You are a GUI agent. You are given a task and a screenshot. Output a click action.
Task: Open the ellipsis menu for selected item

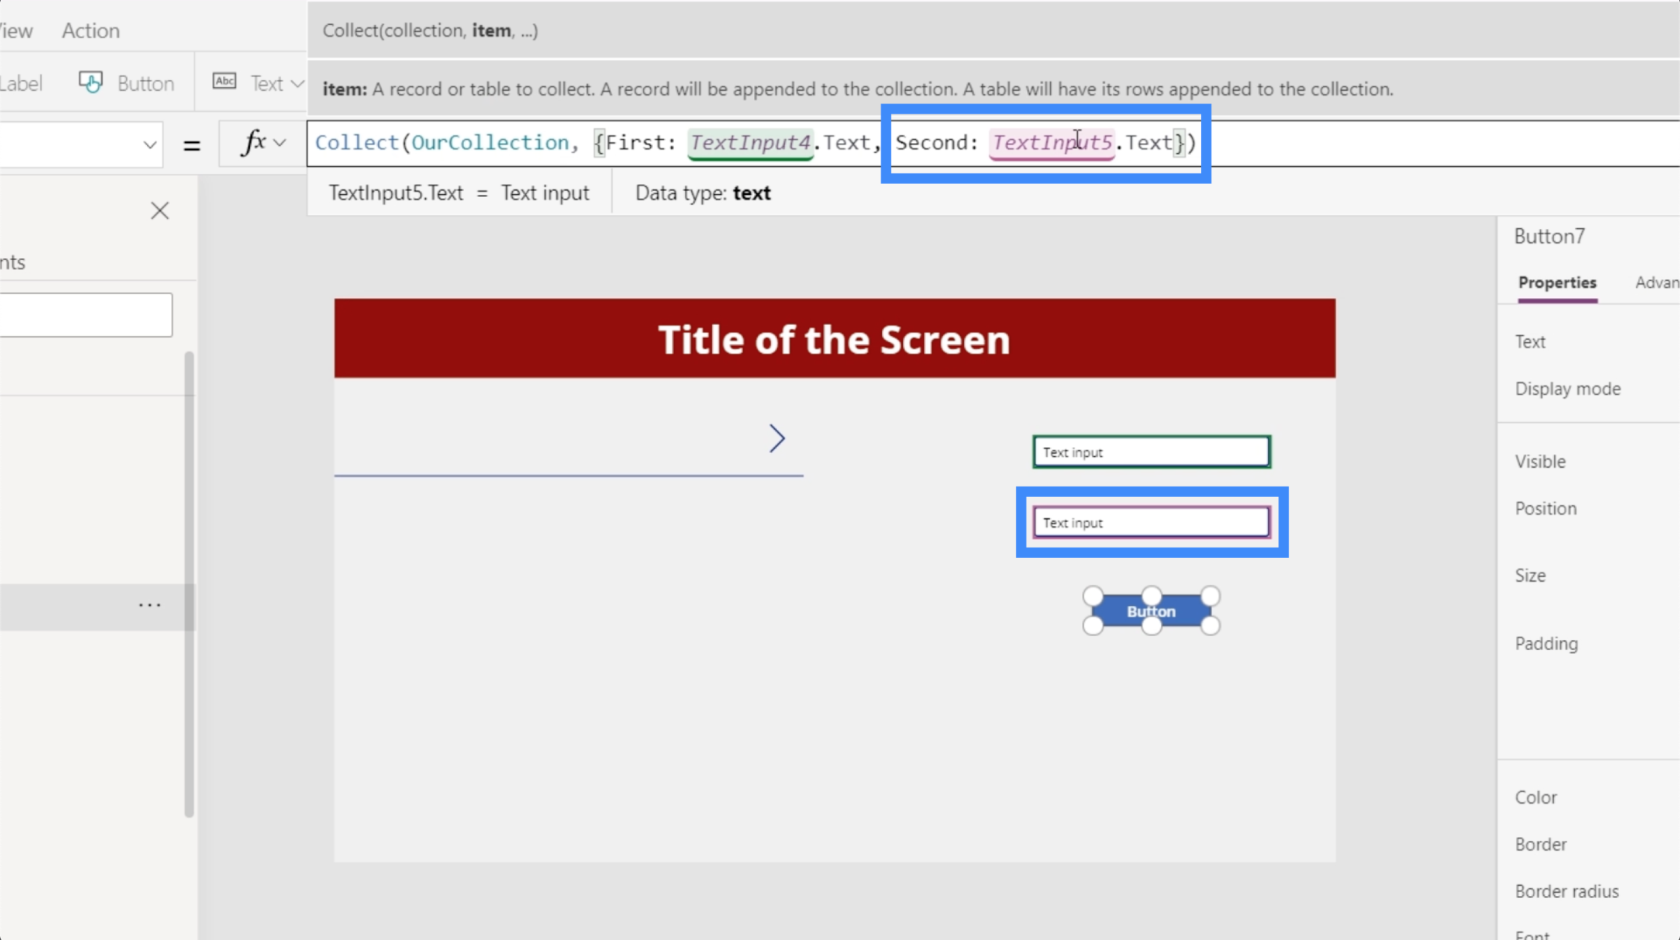point(150,606)
